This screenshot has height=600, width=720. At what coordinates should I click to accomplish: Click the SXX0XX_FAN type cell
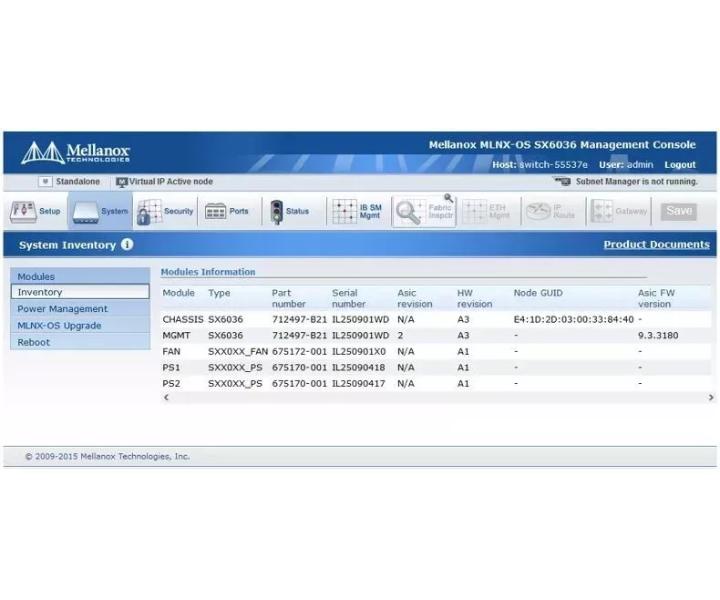click(238, 352)
